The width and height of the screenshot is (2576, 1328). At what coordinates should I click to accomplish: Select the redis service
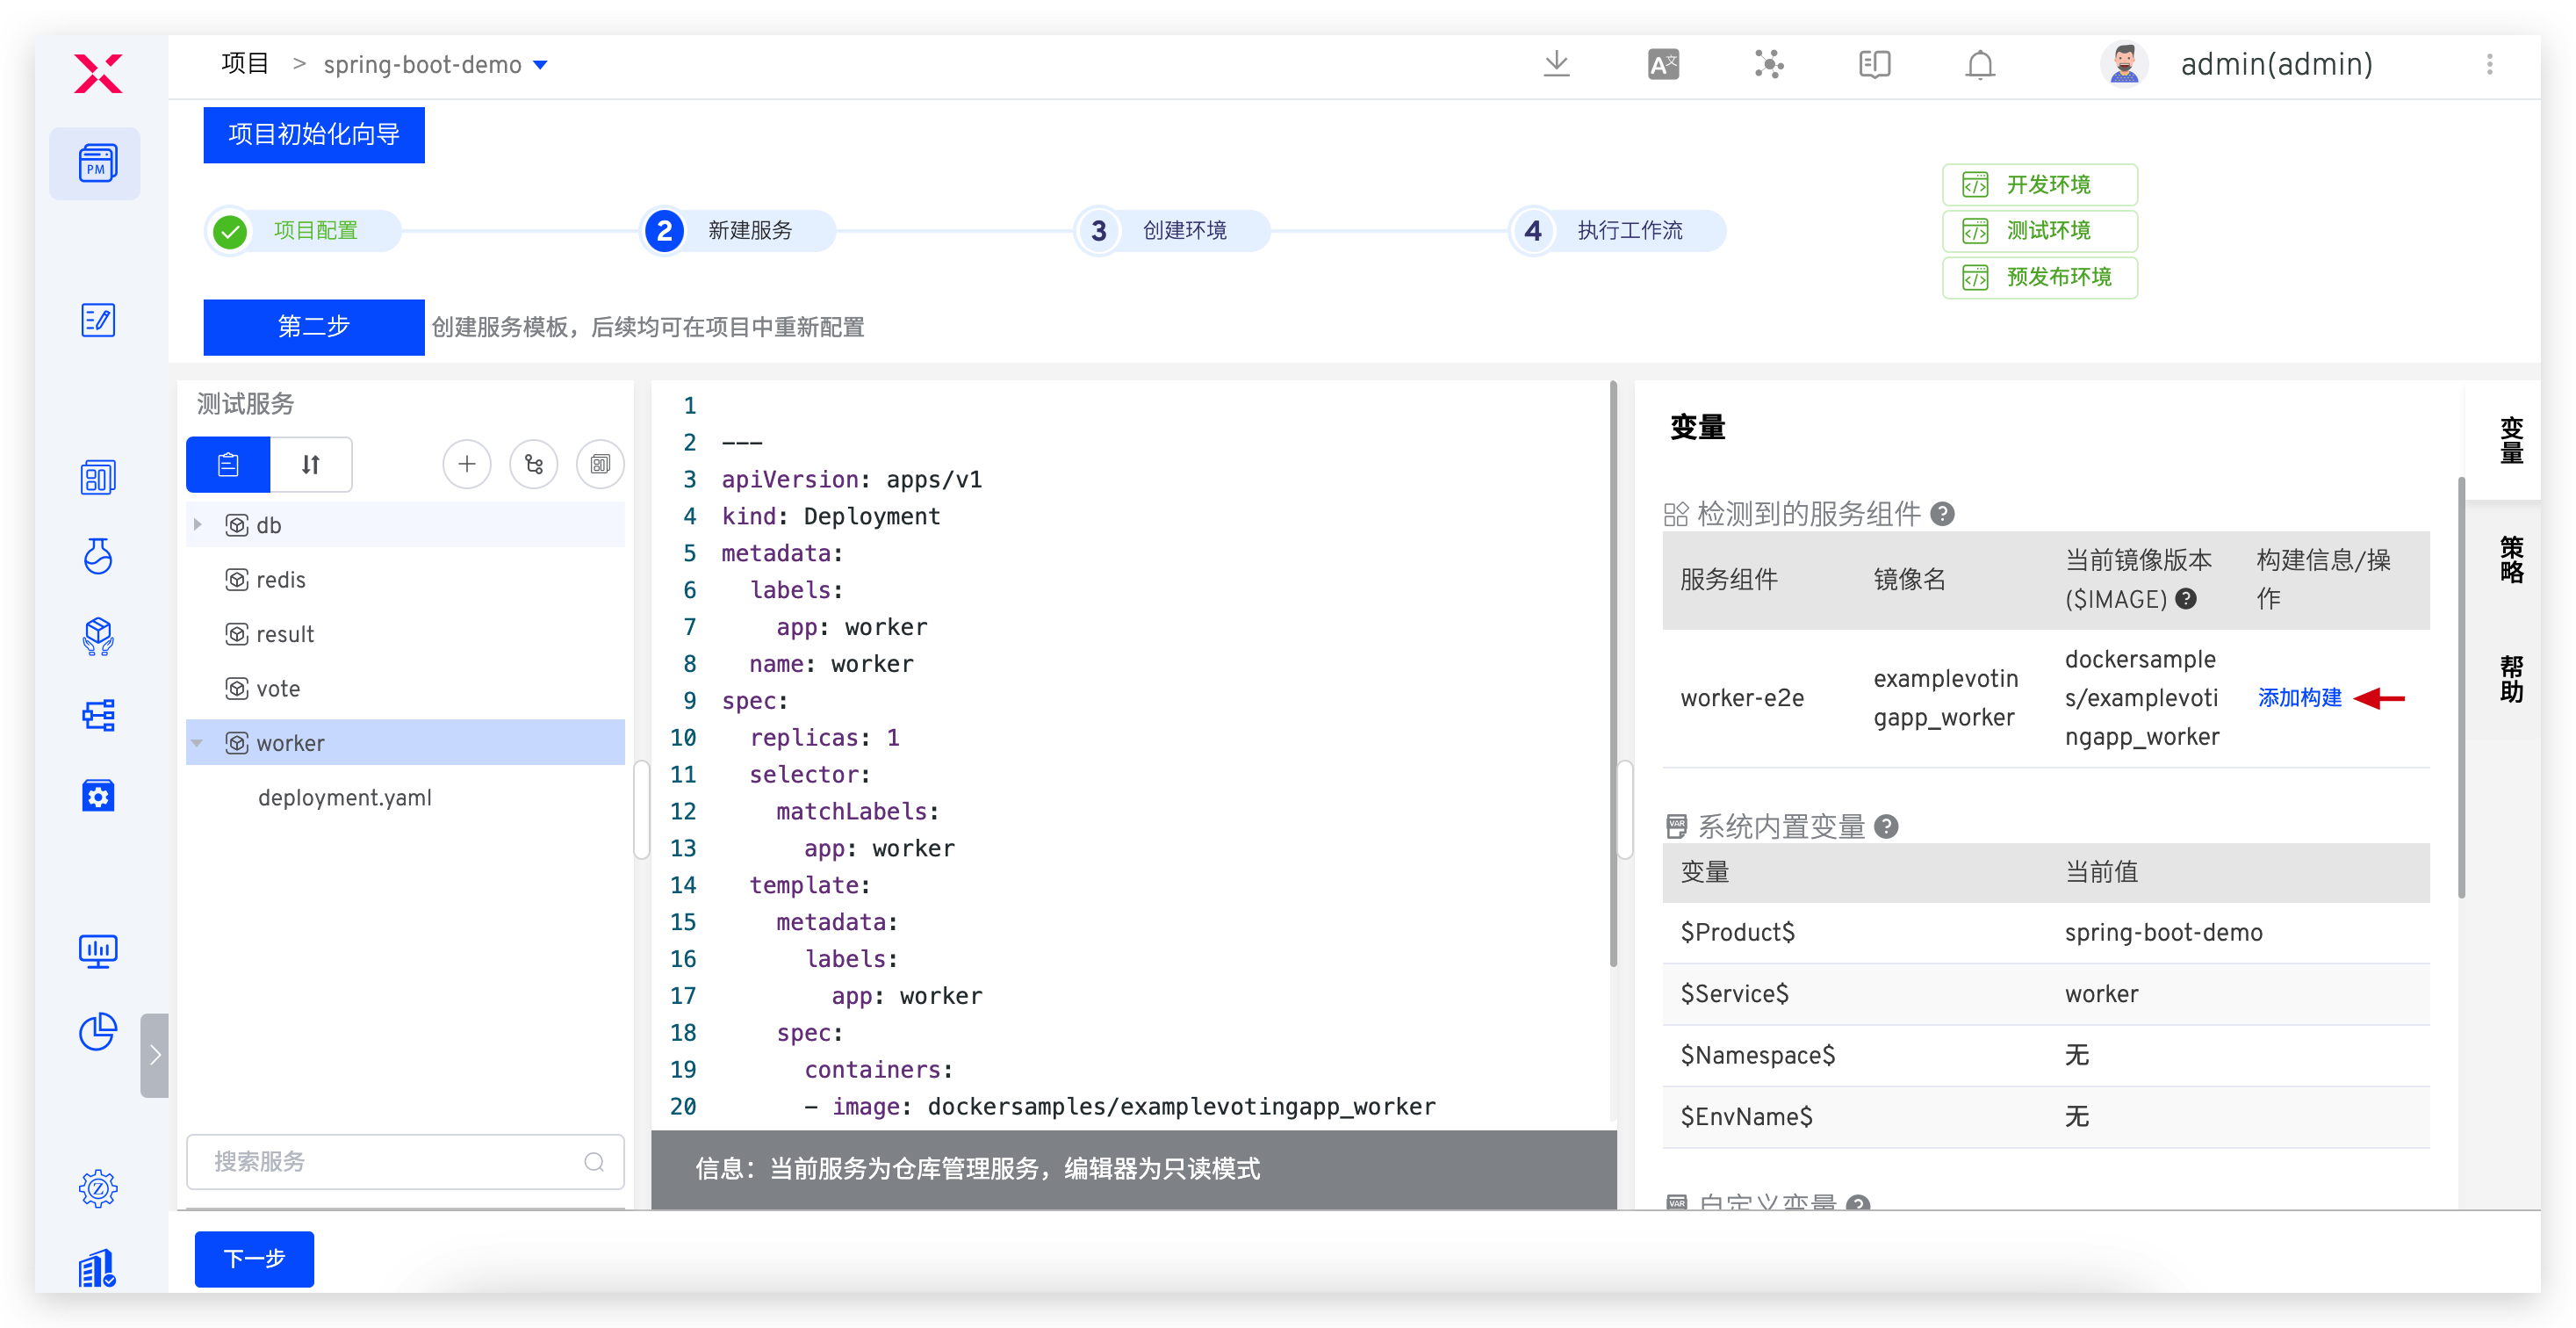tap(405, 580)
